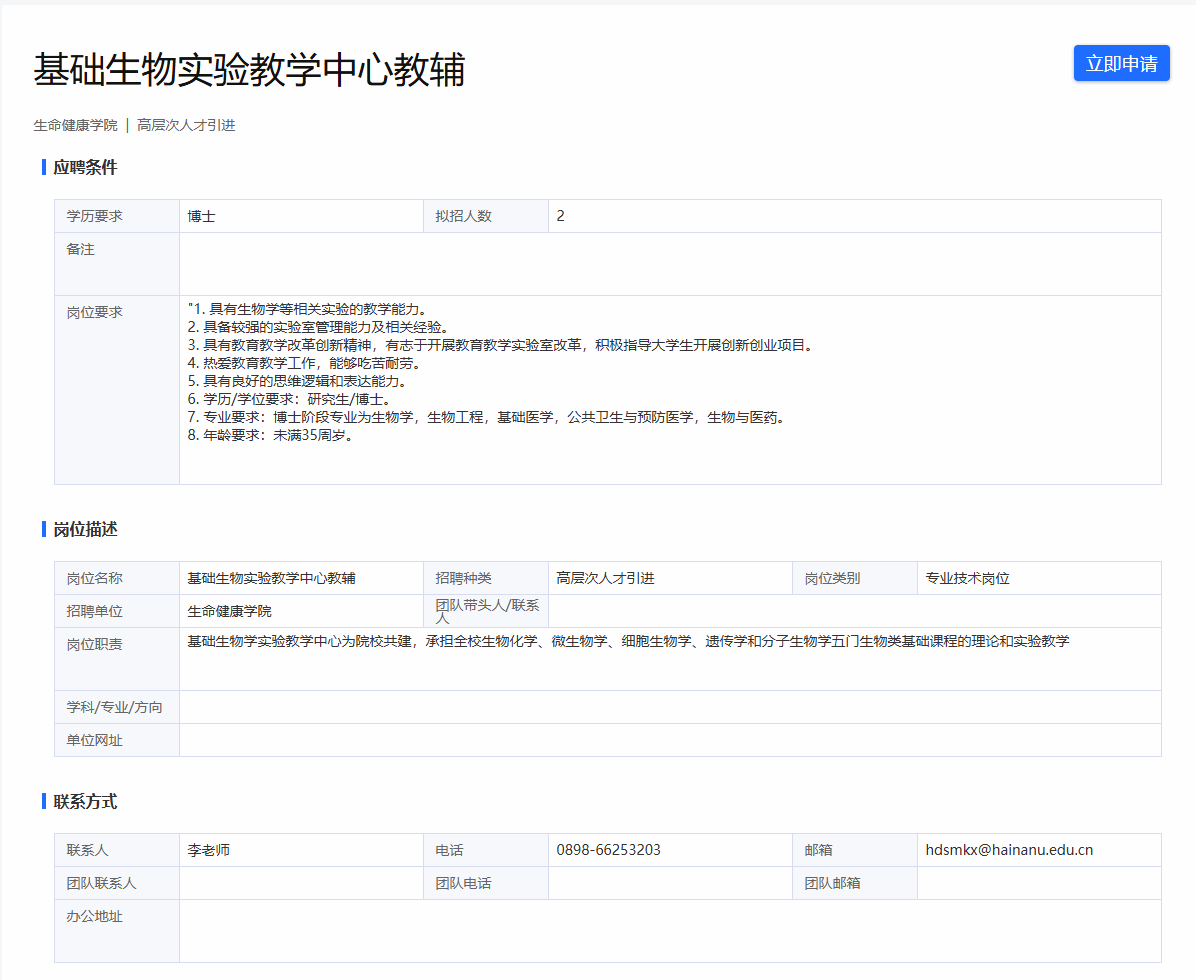Click the 岗位职责 description text
The height and width of the screenshot is (980, 1196).
(628, 641)
